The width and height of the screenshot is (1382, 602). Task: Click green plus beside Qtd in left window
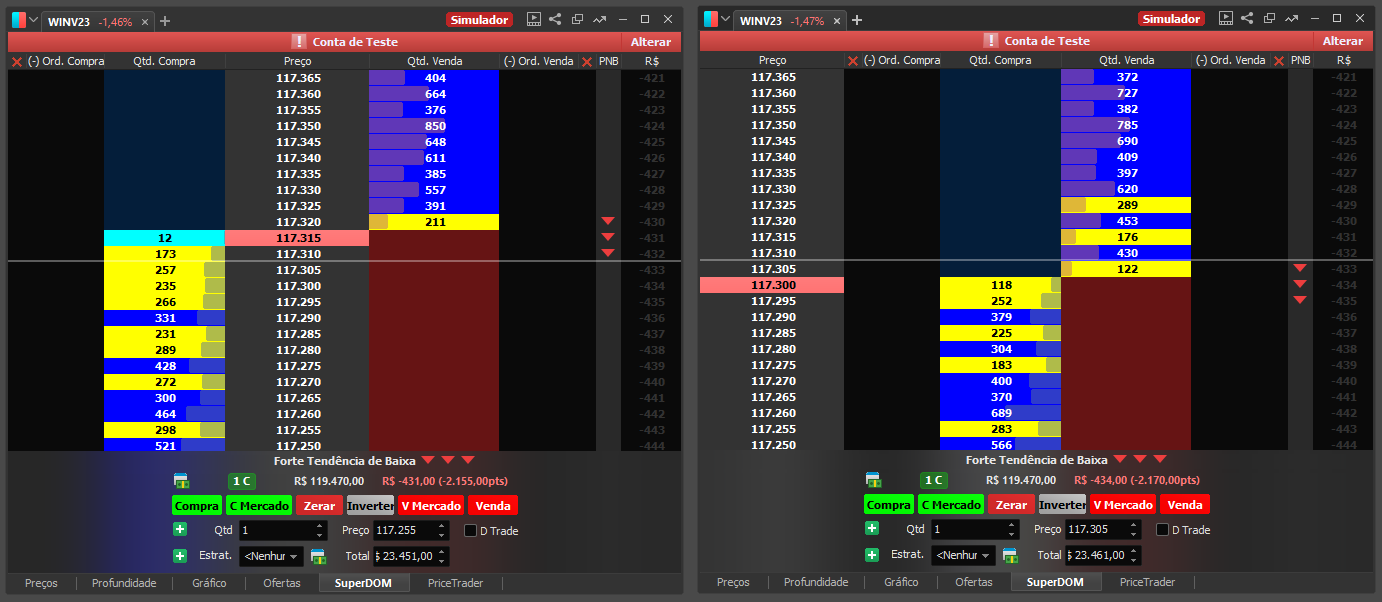tap(180, 530)
